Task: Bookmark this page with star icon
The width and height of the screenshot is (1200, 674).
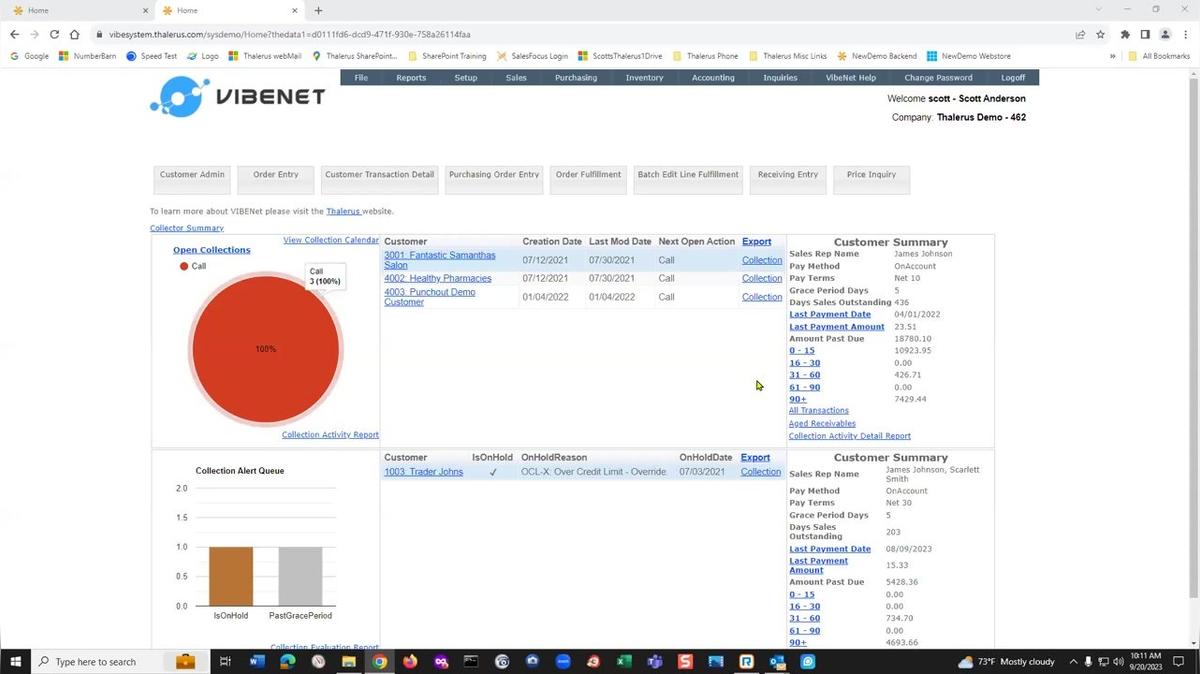Action: coord(1100,34)
